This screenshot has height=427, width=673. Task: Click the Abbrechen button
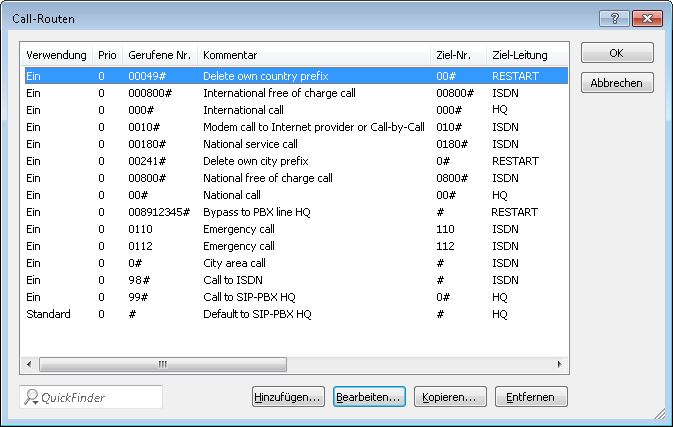click(617, 83)
